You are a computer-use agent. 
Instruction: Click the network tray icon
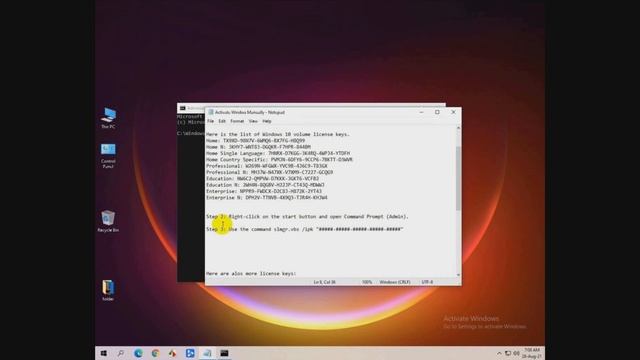point(508,353)
